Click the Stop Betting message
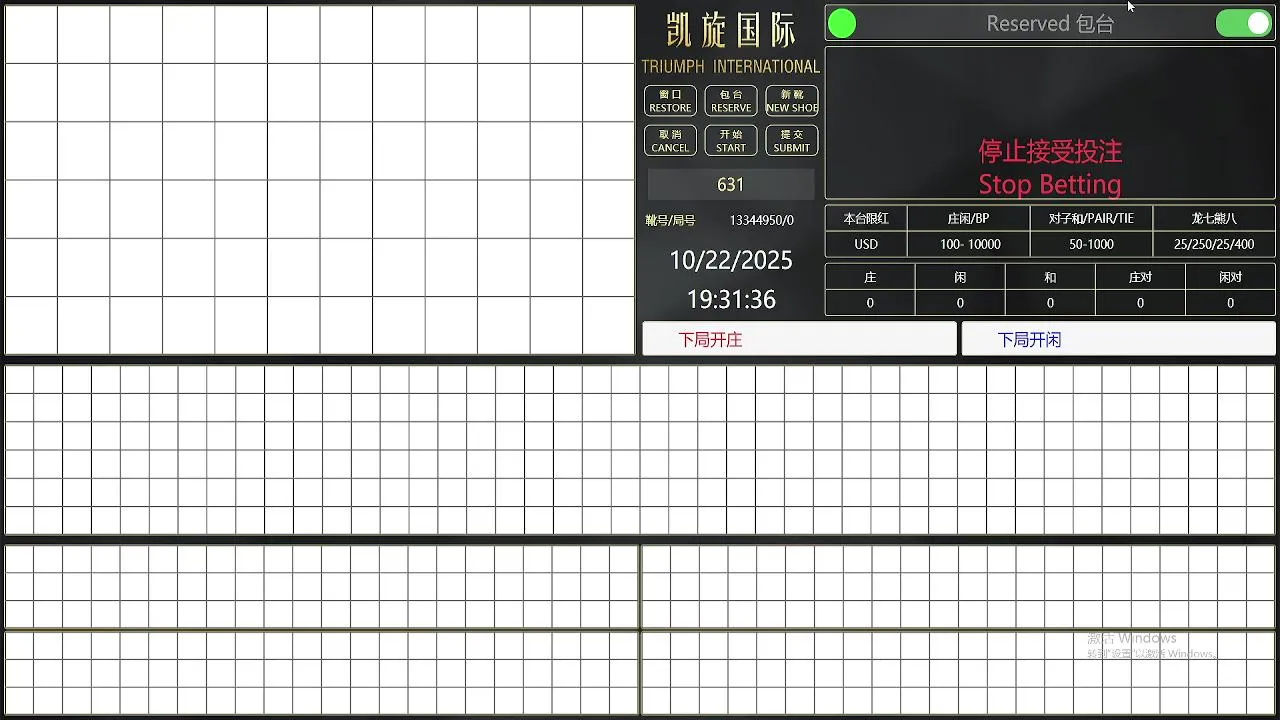Screen dimensions: 1280x720 click(1050, 185)
